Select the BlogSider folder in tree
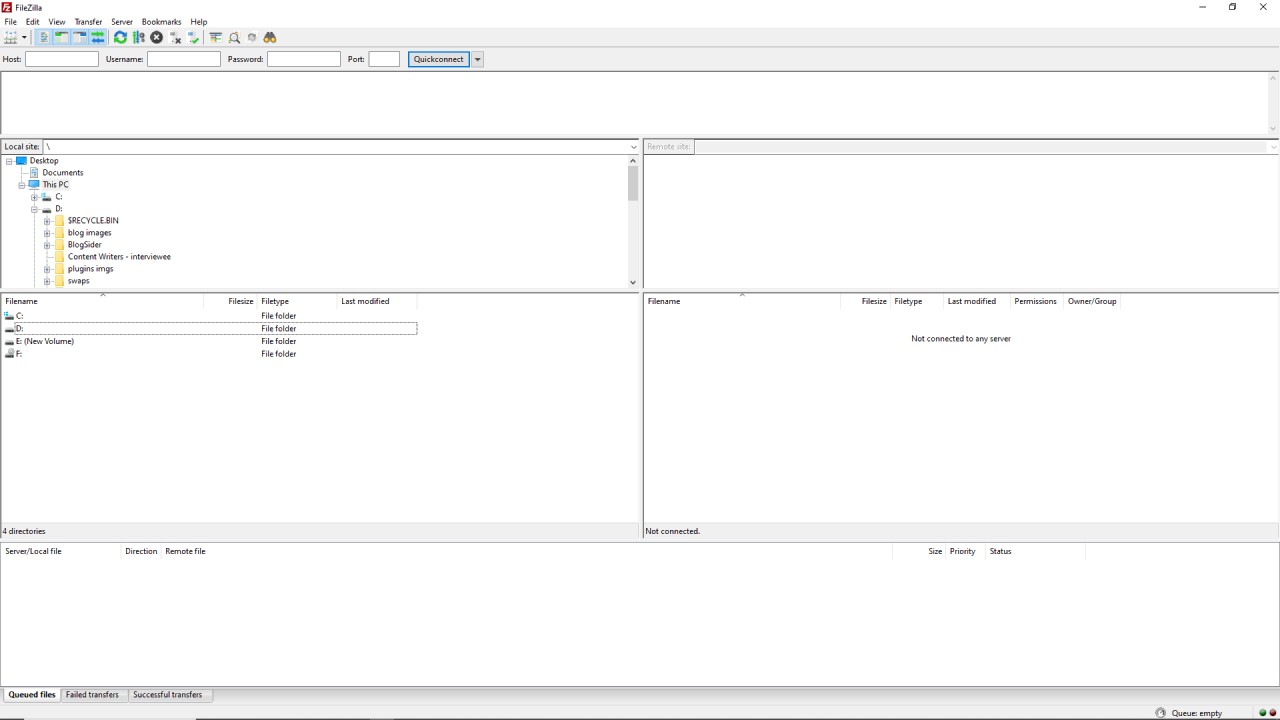Viewport: 1280px width, 720px height. tap(85, 245)
